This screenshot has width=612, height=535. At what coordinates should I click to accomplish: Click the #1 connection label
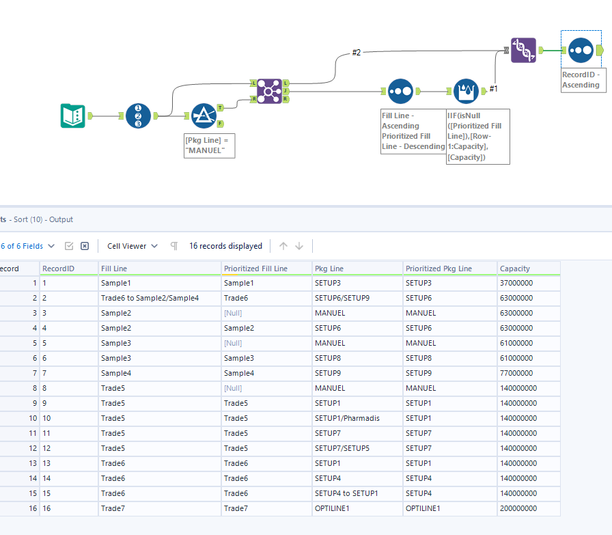tap(494, 89)
